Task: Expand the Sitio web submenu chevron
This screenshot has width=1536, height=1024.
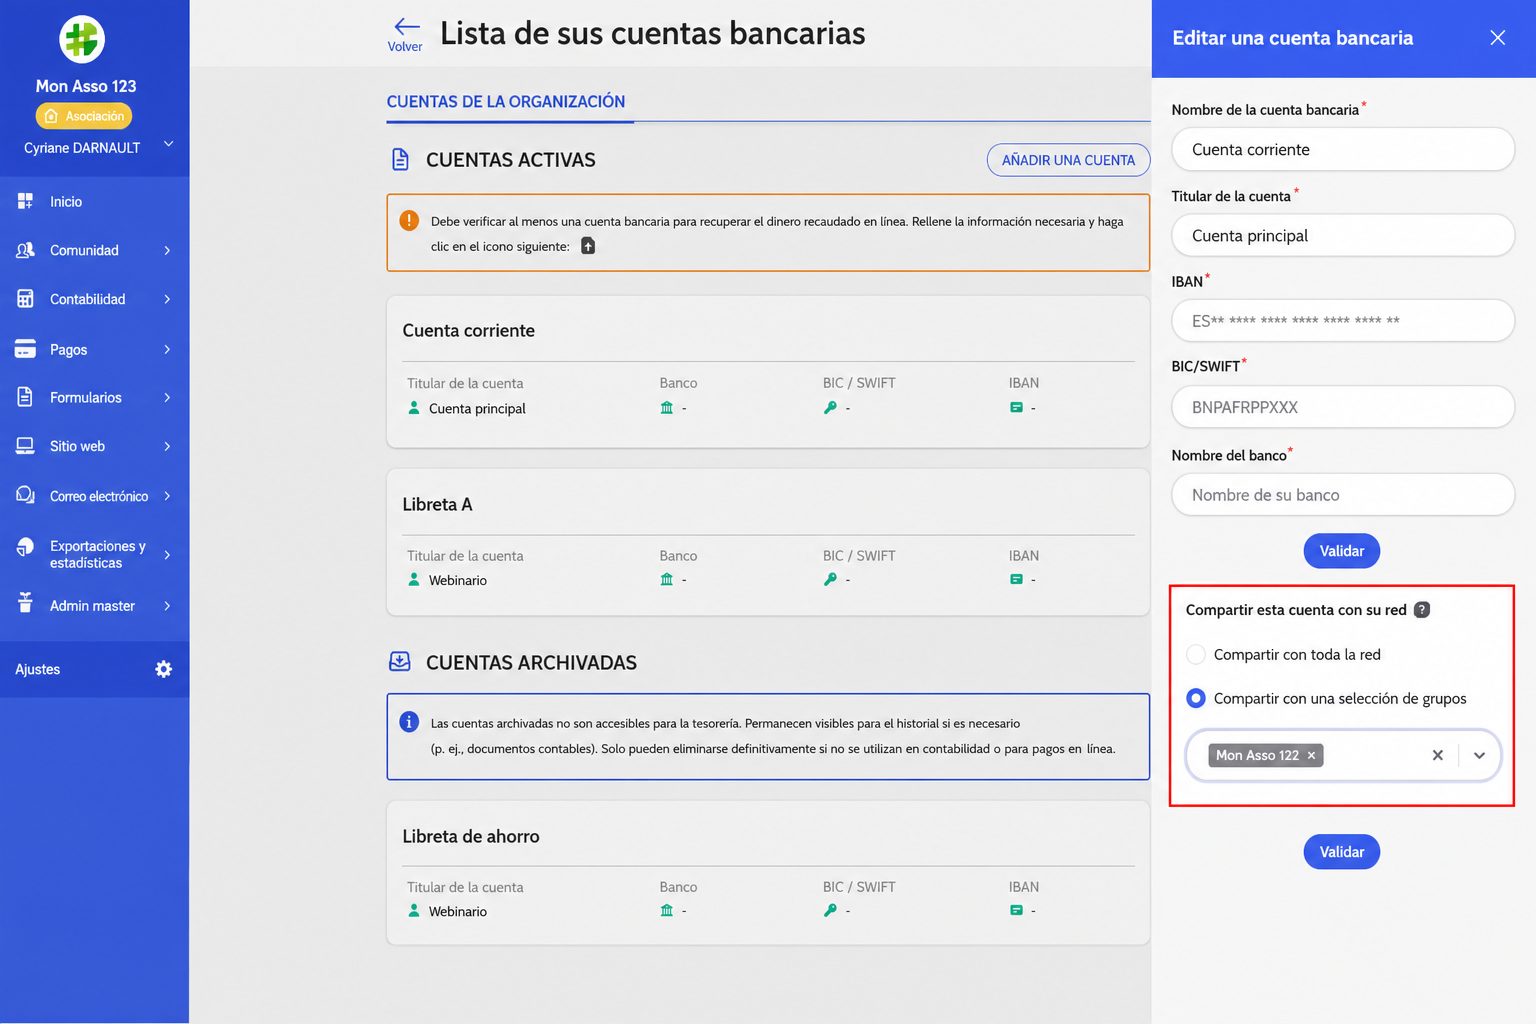Action: click(x=167, y=446)
